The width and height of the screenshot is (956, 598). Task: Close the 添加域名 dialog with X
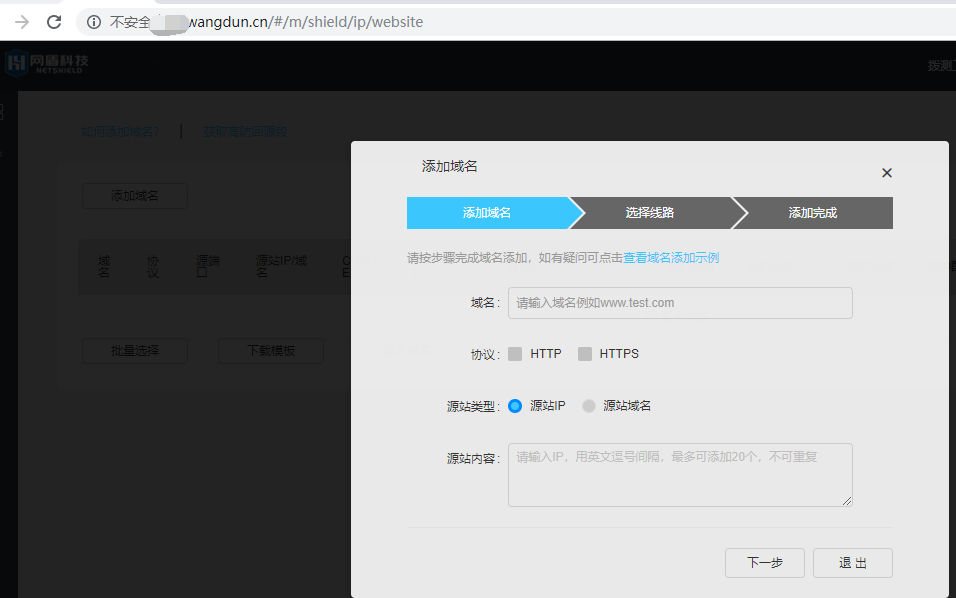[x=886, y=173]
